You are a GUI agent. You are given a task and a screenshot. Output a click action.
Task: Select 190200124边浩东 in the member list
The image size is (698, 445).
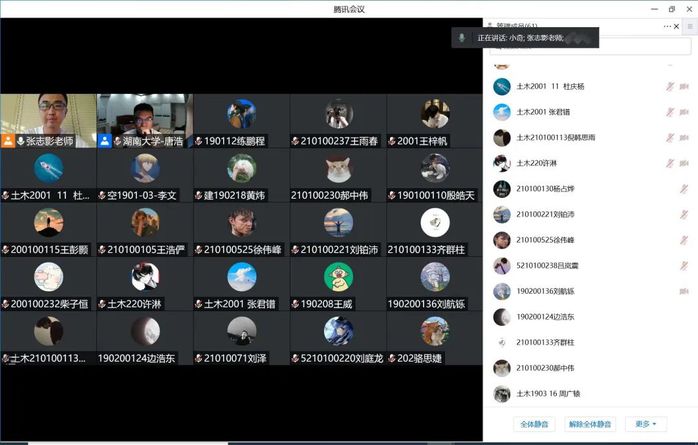[546, 317]
